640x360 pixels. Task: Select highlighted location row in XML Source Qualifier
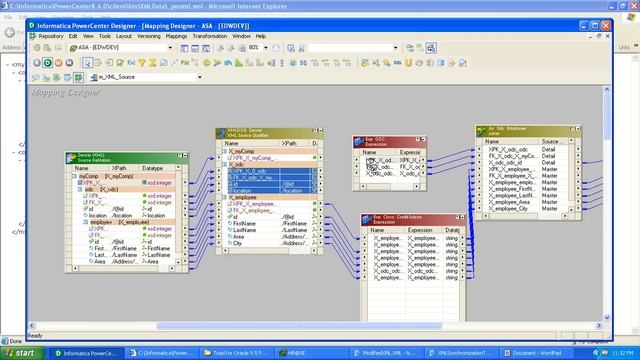(271, 191)
